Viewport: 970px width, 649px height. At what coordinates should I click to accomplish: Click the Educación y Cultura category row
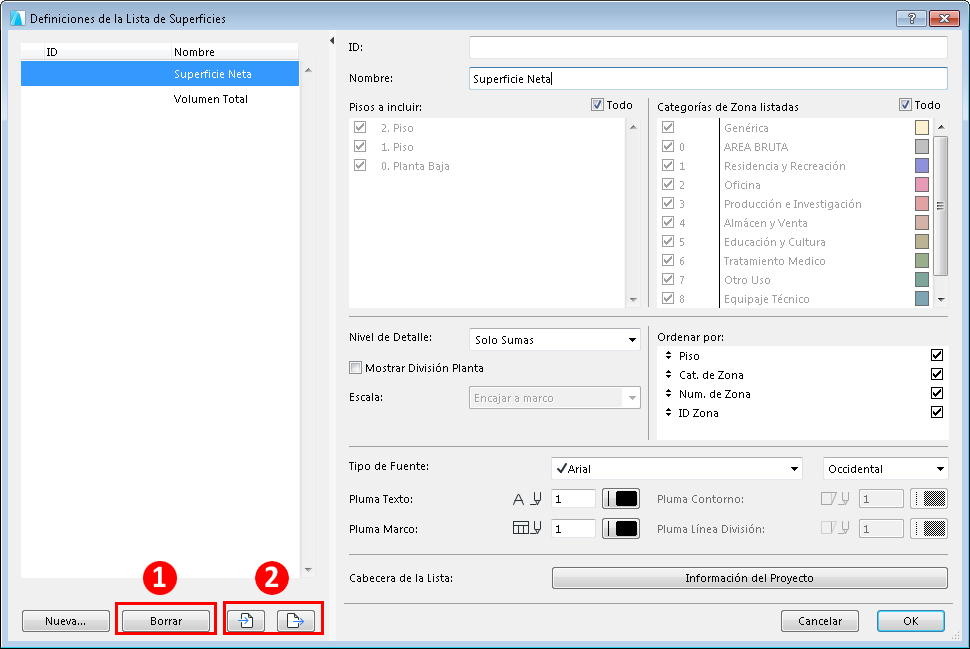(795, 242)
